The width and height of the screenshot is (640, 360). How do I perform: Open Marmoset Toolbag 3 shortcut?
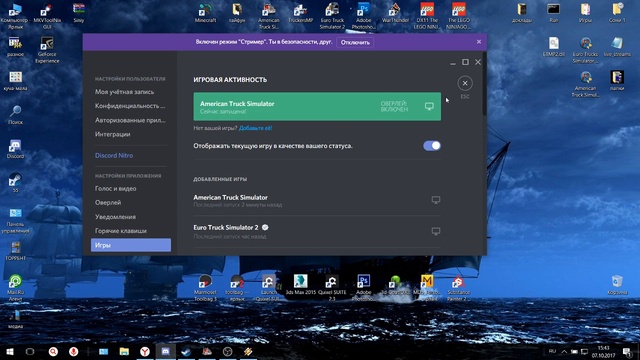coord(205,288)
